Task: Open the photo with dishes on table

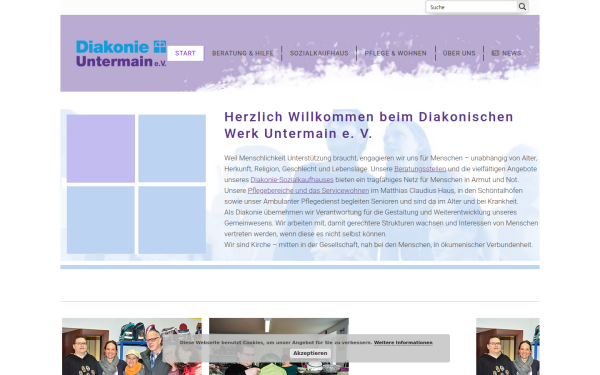Action: coord(279,346)
